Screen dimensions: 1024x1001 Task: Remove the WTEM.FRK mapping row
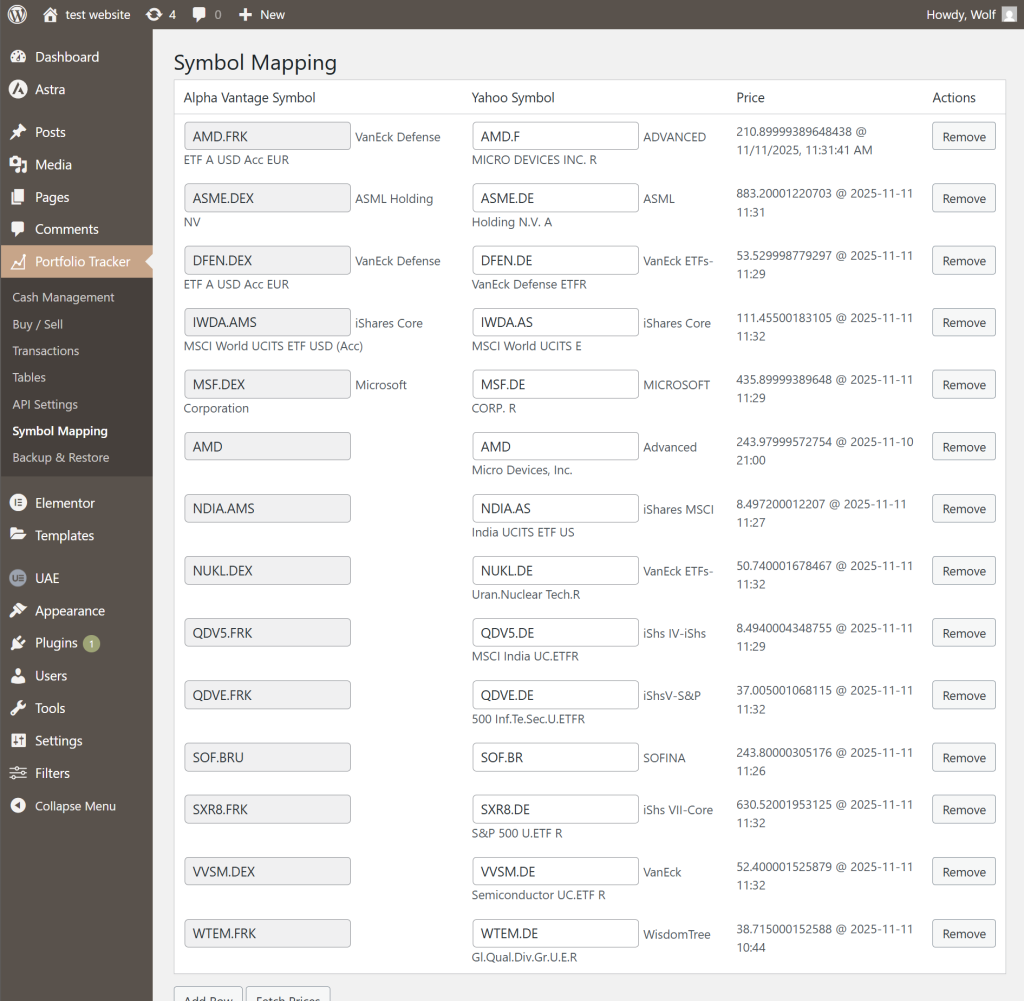pos(963,933)
